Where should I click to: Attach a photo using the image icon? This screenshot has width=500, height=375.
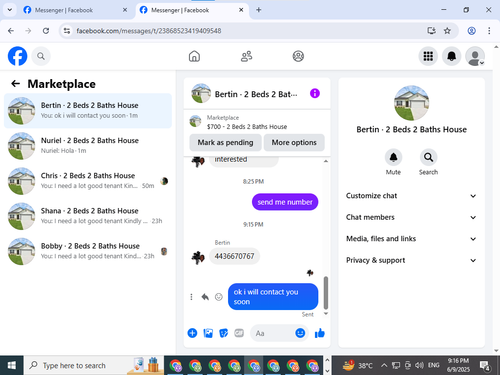(208, 333)
